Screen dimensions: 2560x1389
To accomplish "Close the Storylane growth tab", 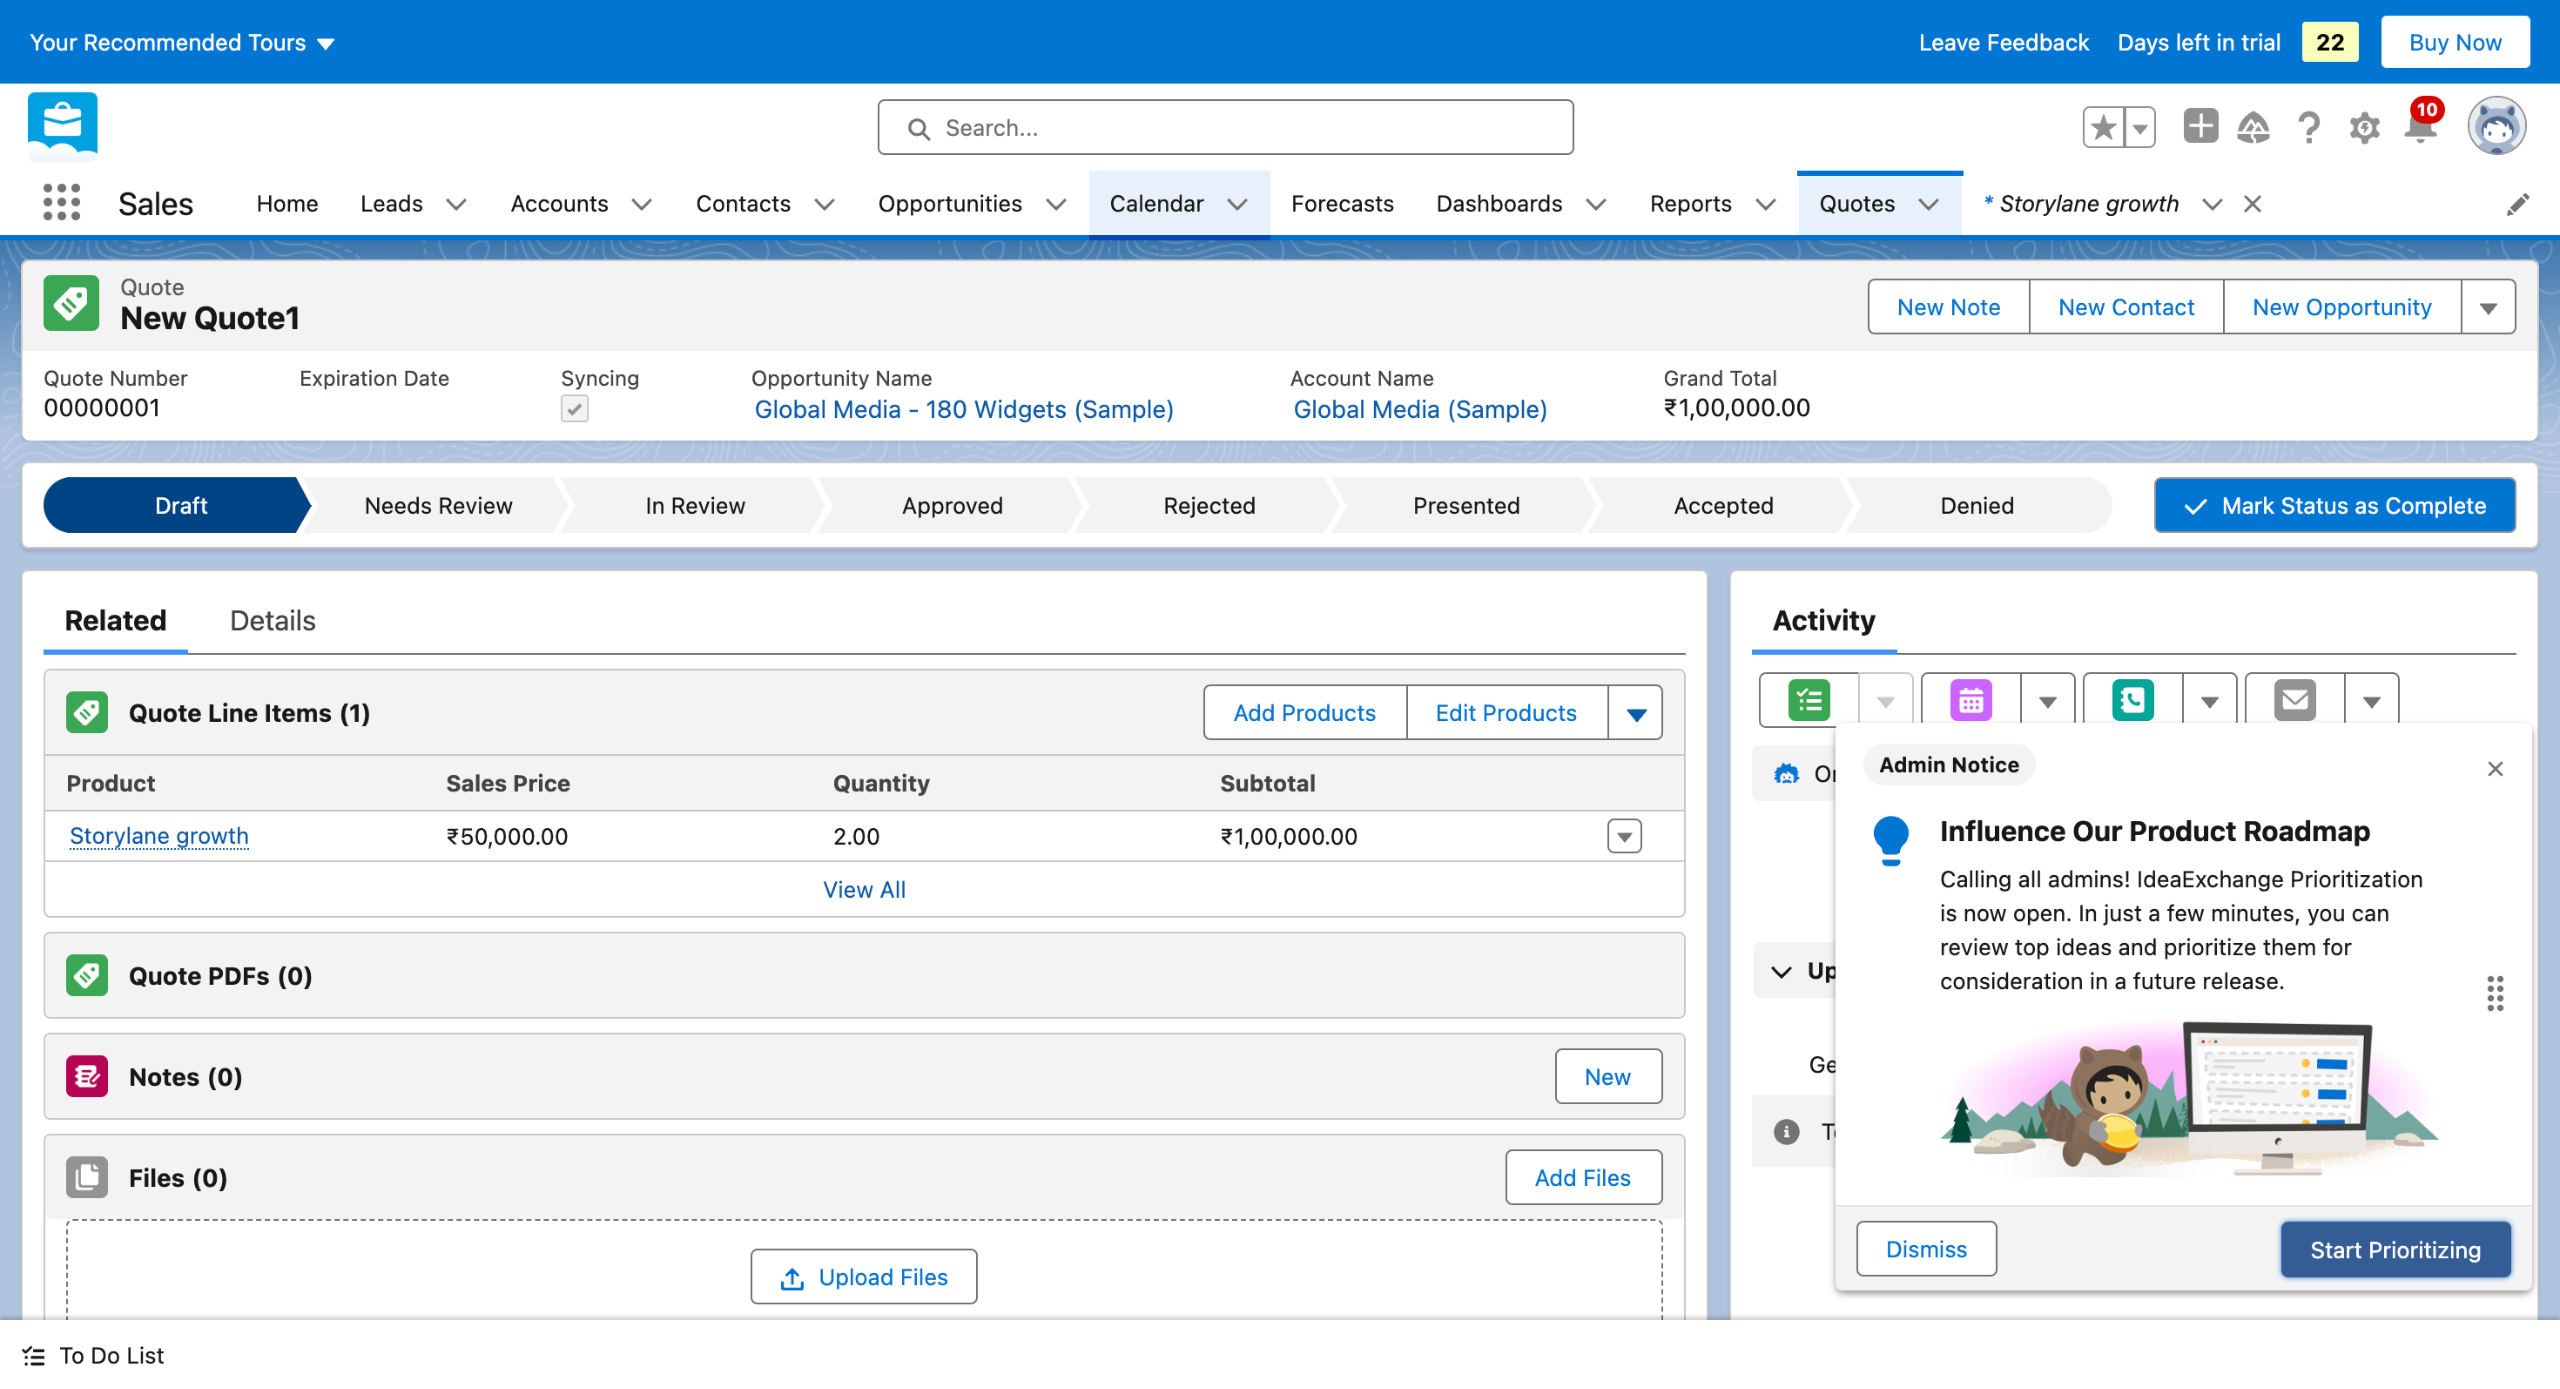I will click(2252, 204).
